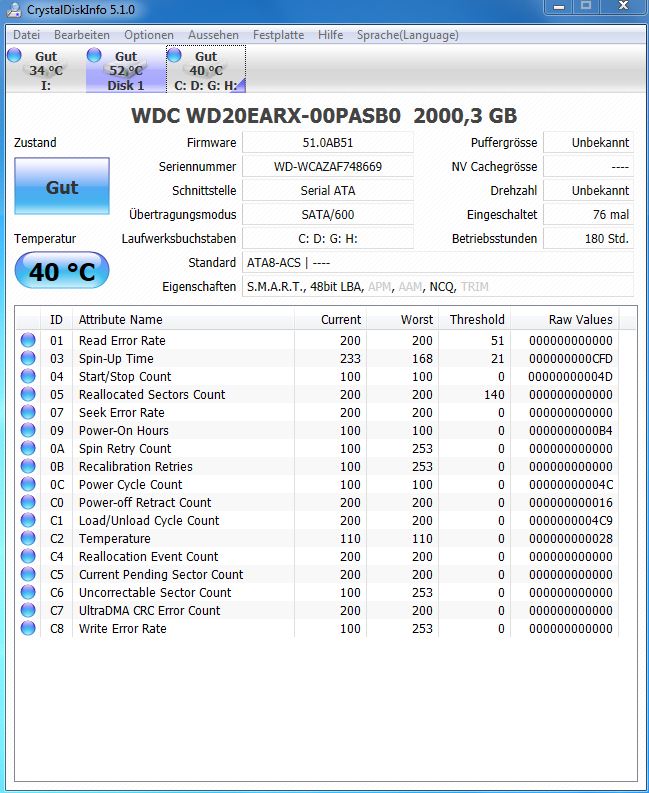Click the 40 °C temperature button
649x793 pixels.
[62, 271]
